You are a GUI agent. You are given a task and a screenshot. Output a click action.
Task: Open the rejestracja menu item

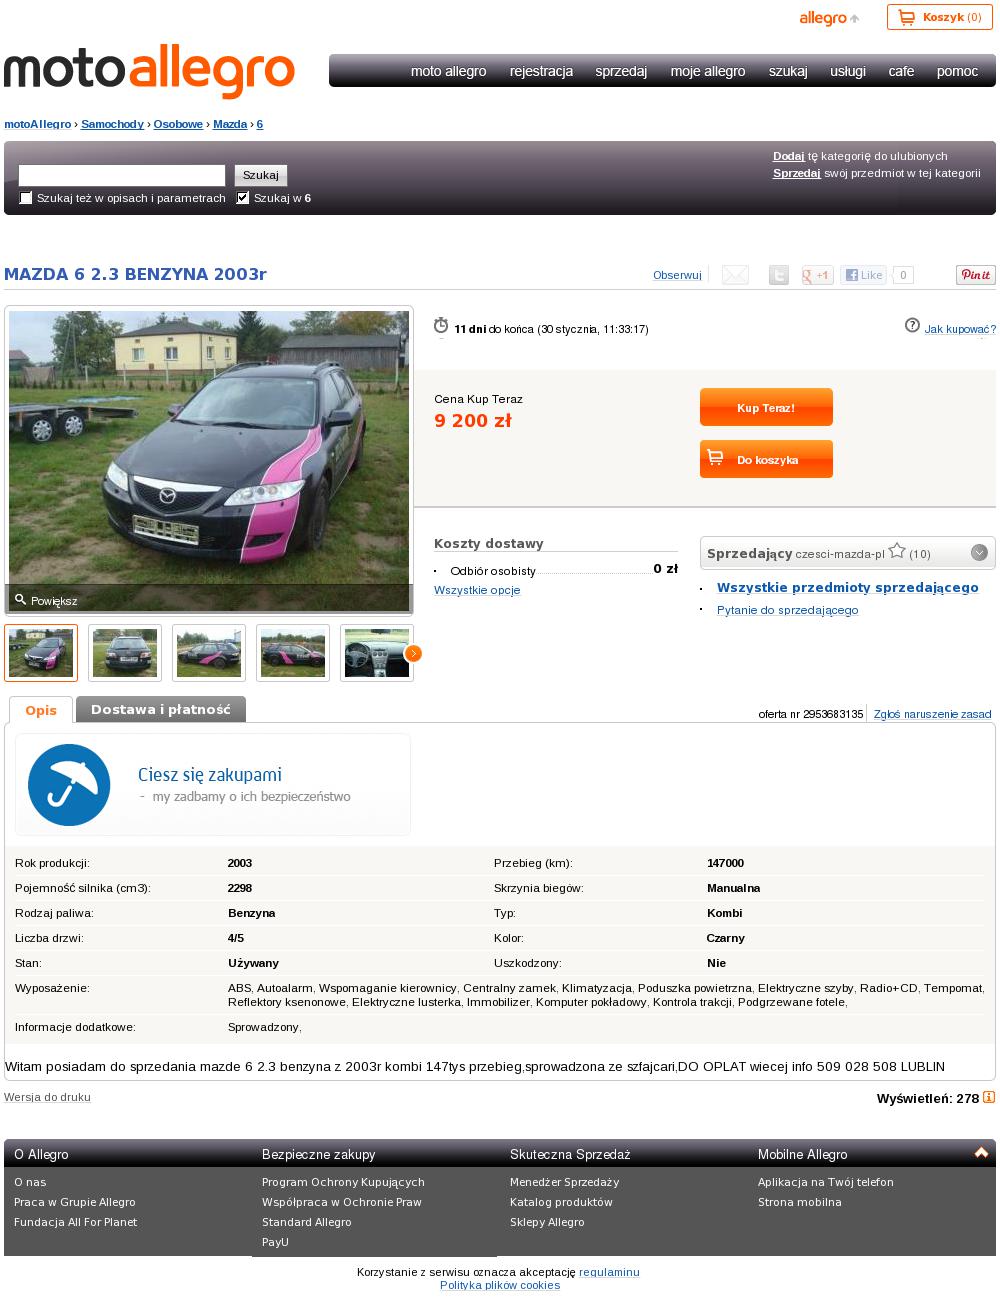pyautogui.click(x=541, y=71)
